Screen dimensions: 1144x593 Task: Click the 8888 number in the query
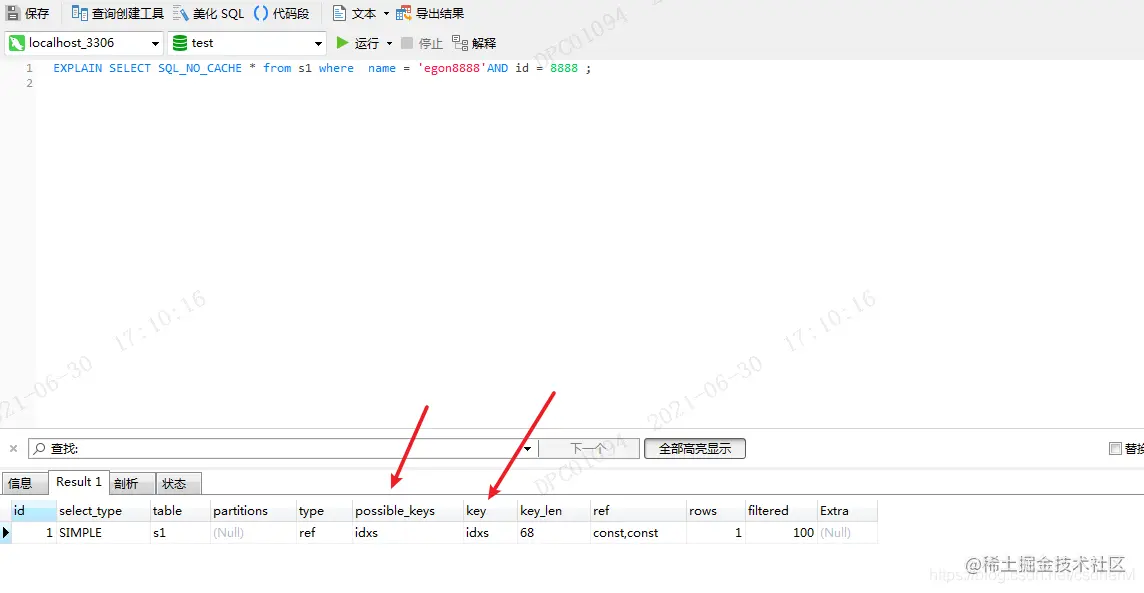564,68
